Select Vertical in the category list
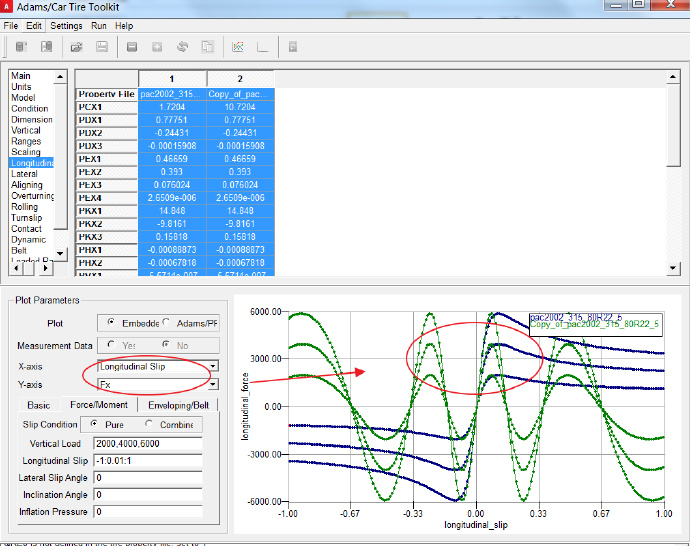Screen dimensions: 690x546 click(x=26, y=130)
